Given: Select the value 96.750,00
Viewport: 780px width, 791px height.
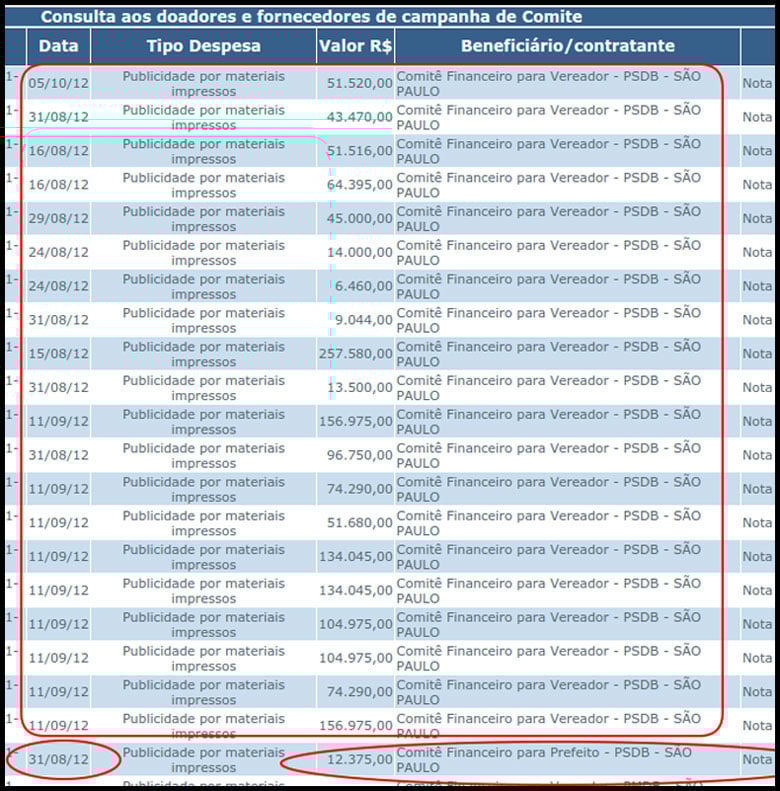Looking at the screenshot, I should pyautogui.click(x=359, y=455).
